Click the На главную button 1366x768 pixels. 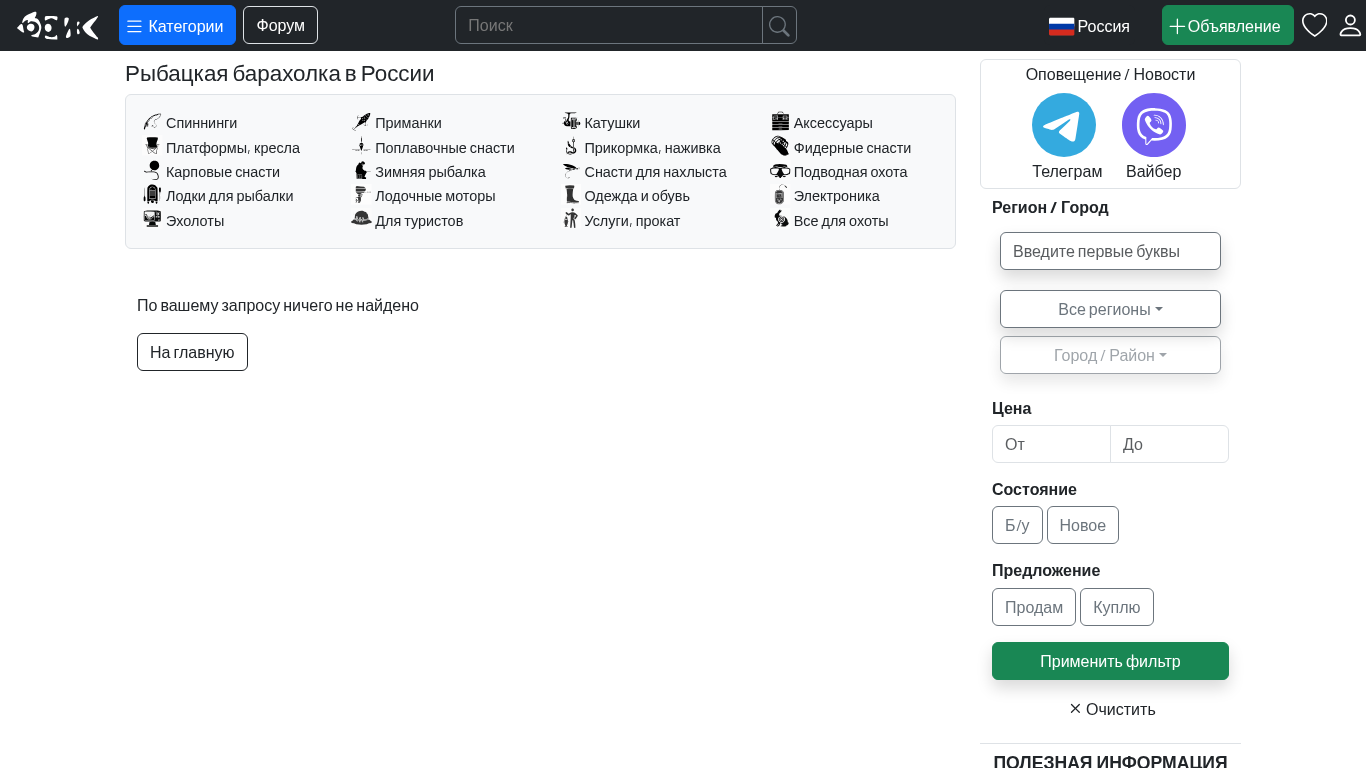click(192, 352)
